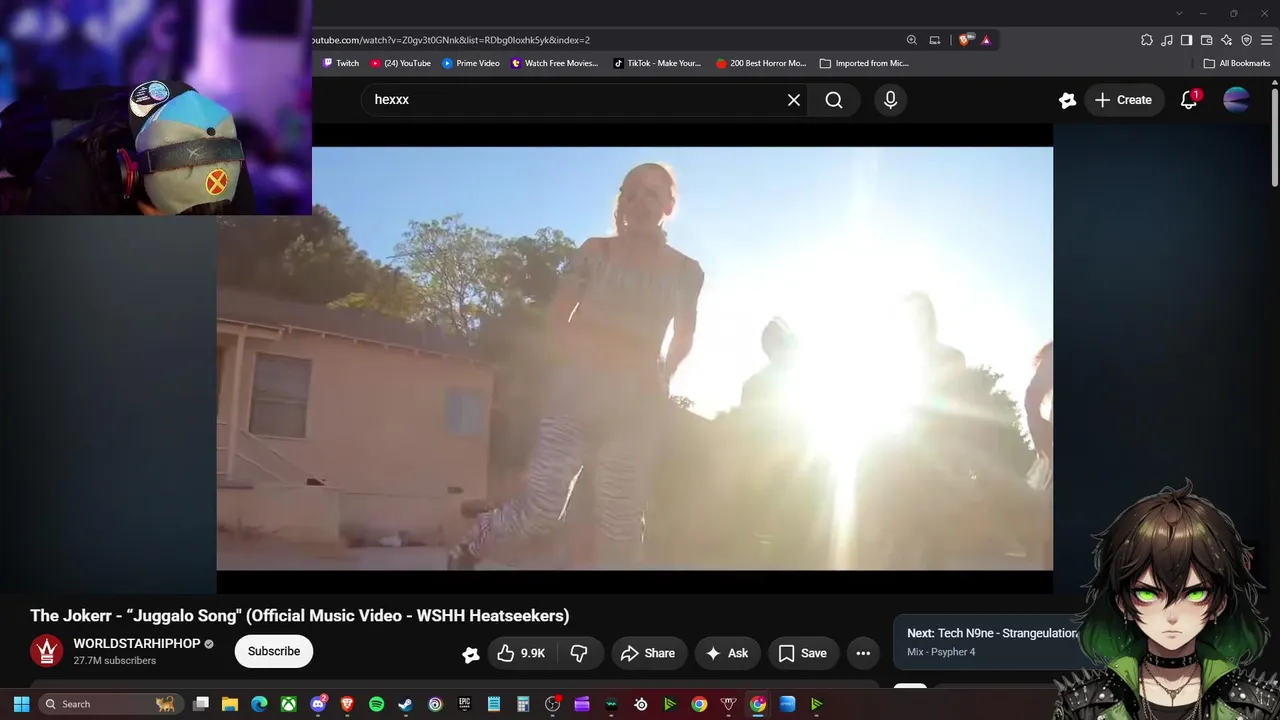Open Leo AI sparkle icon in toolbar
Image resolution: width=1280 pixels, height=720 pixels.
pos(1226,40)
